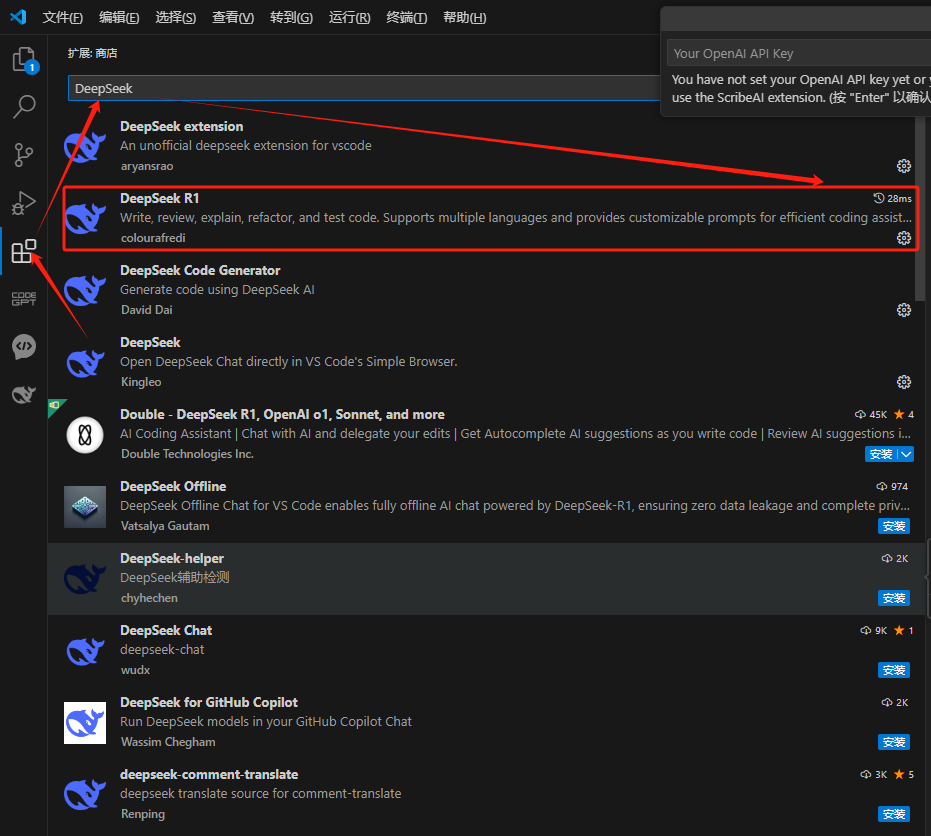The image size is (931, 836).
Task: Select the DeepSeek for GitHub Copilot title
Action: tap(208, 702)
